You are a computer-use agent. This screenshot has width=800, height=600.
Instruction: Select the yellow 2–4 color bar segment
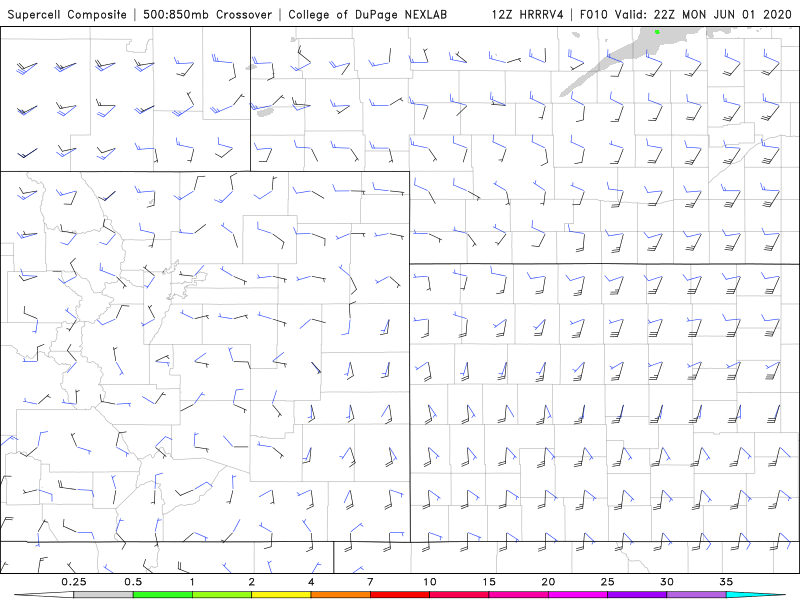pos(281,595)
